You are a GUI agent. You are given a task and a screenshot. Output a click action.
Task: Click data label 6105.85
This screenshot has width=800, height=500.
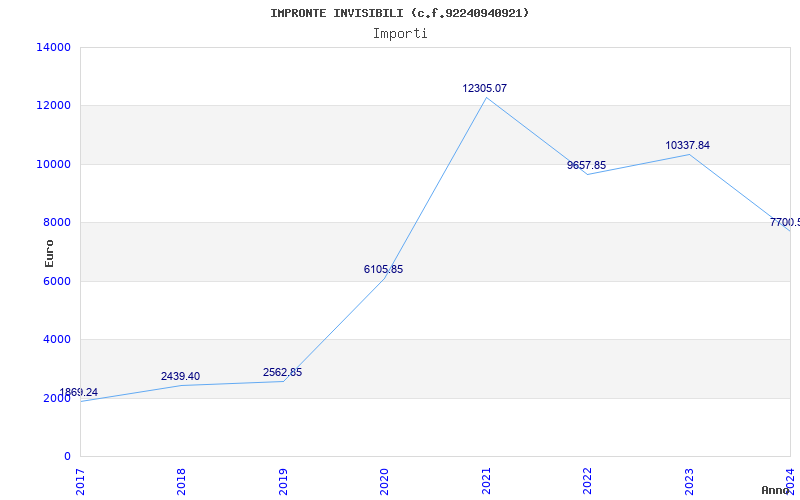coord(383,269)
